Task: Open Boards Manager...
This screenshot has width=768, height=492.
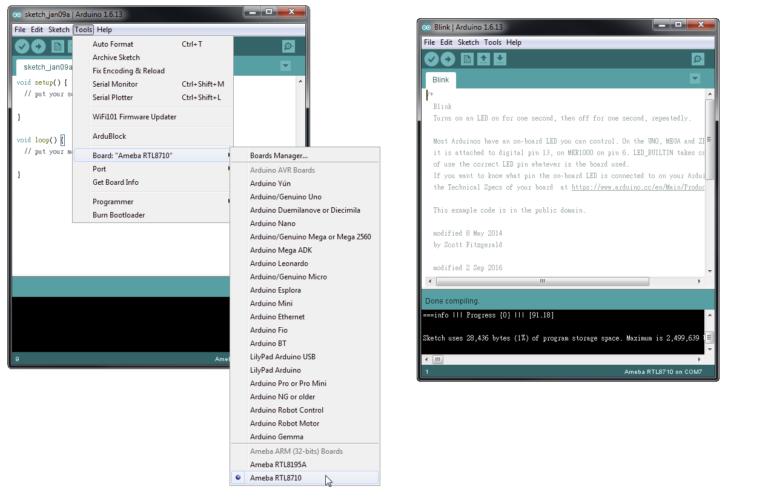Action: pos(305,155)
